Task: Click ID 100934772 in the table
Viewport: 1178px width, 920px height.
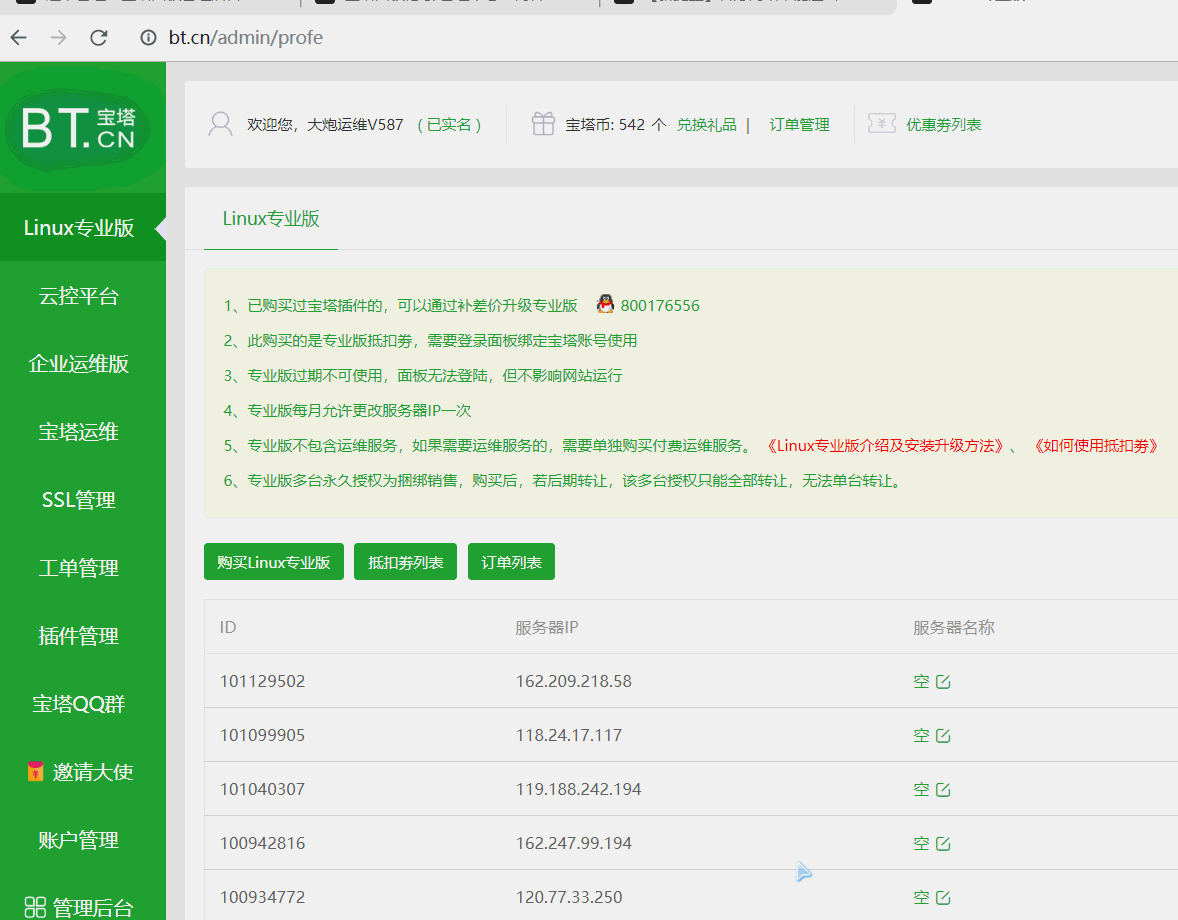Action: 262,897
